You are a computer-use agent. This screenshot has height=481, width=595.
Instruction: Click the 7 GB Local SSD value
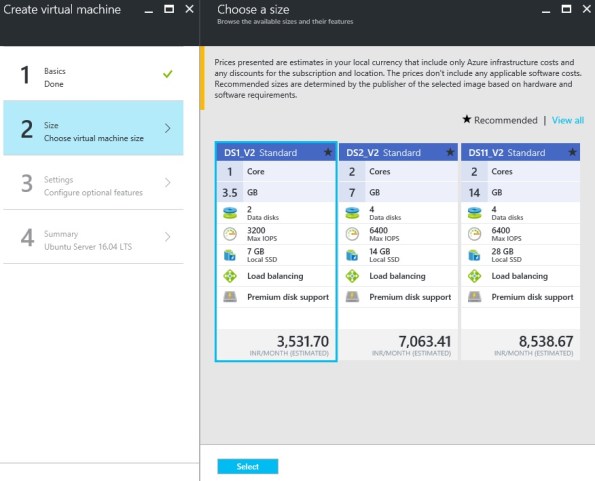256,251
